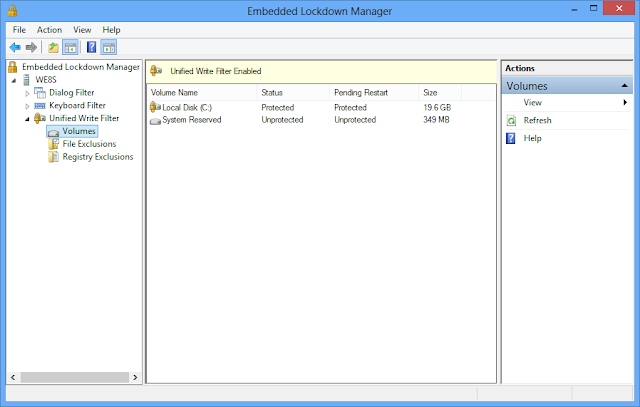Select the Keyboard Filter node label
640x407 pixels.
tap(78, 105)
